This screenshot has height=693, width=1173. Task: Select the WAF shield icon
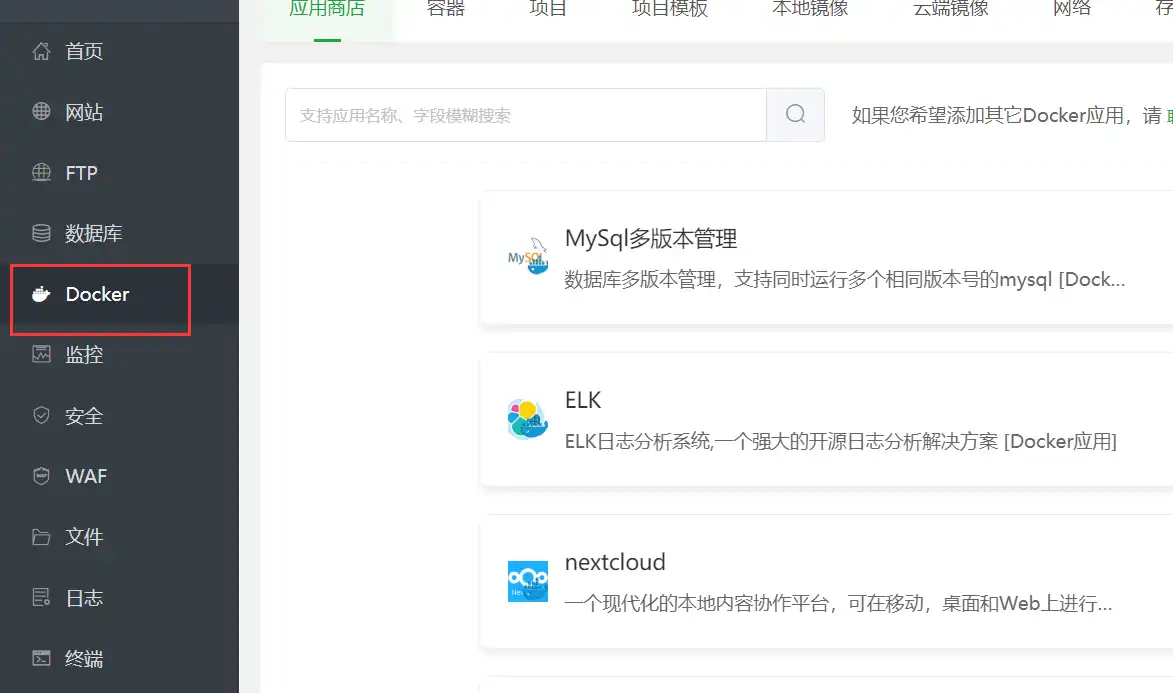coord(41,476)
